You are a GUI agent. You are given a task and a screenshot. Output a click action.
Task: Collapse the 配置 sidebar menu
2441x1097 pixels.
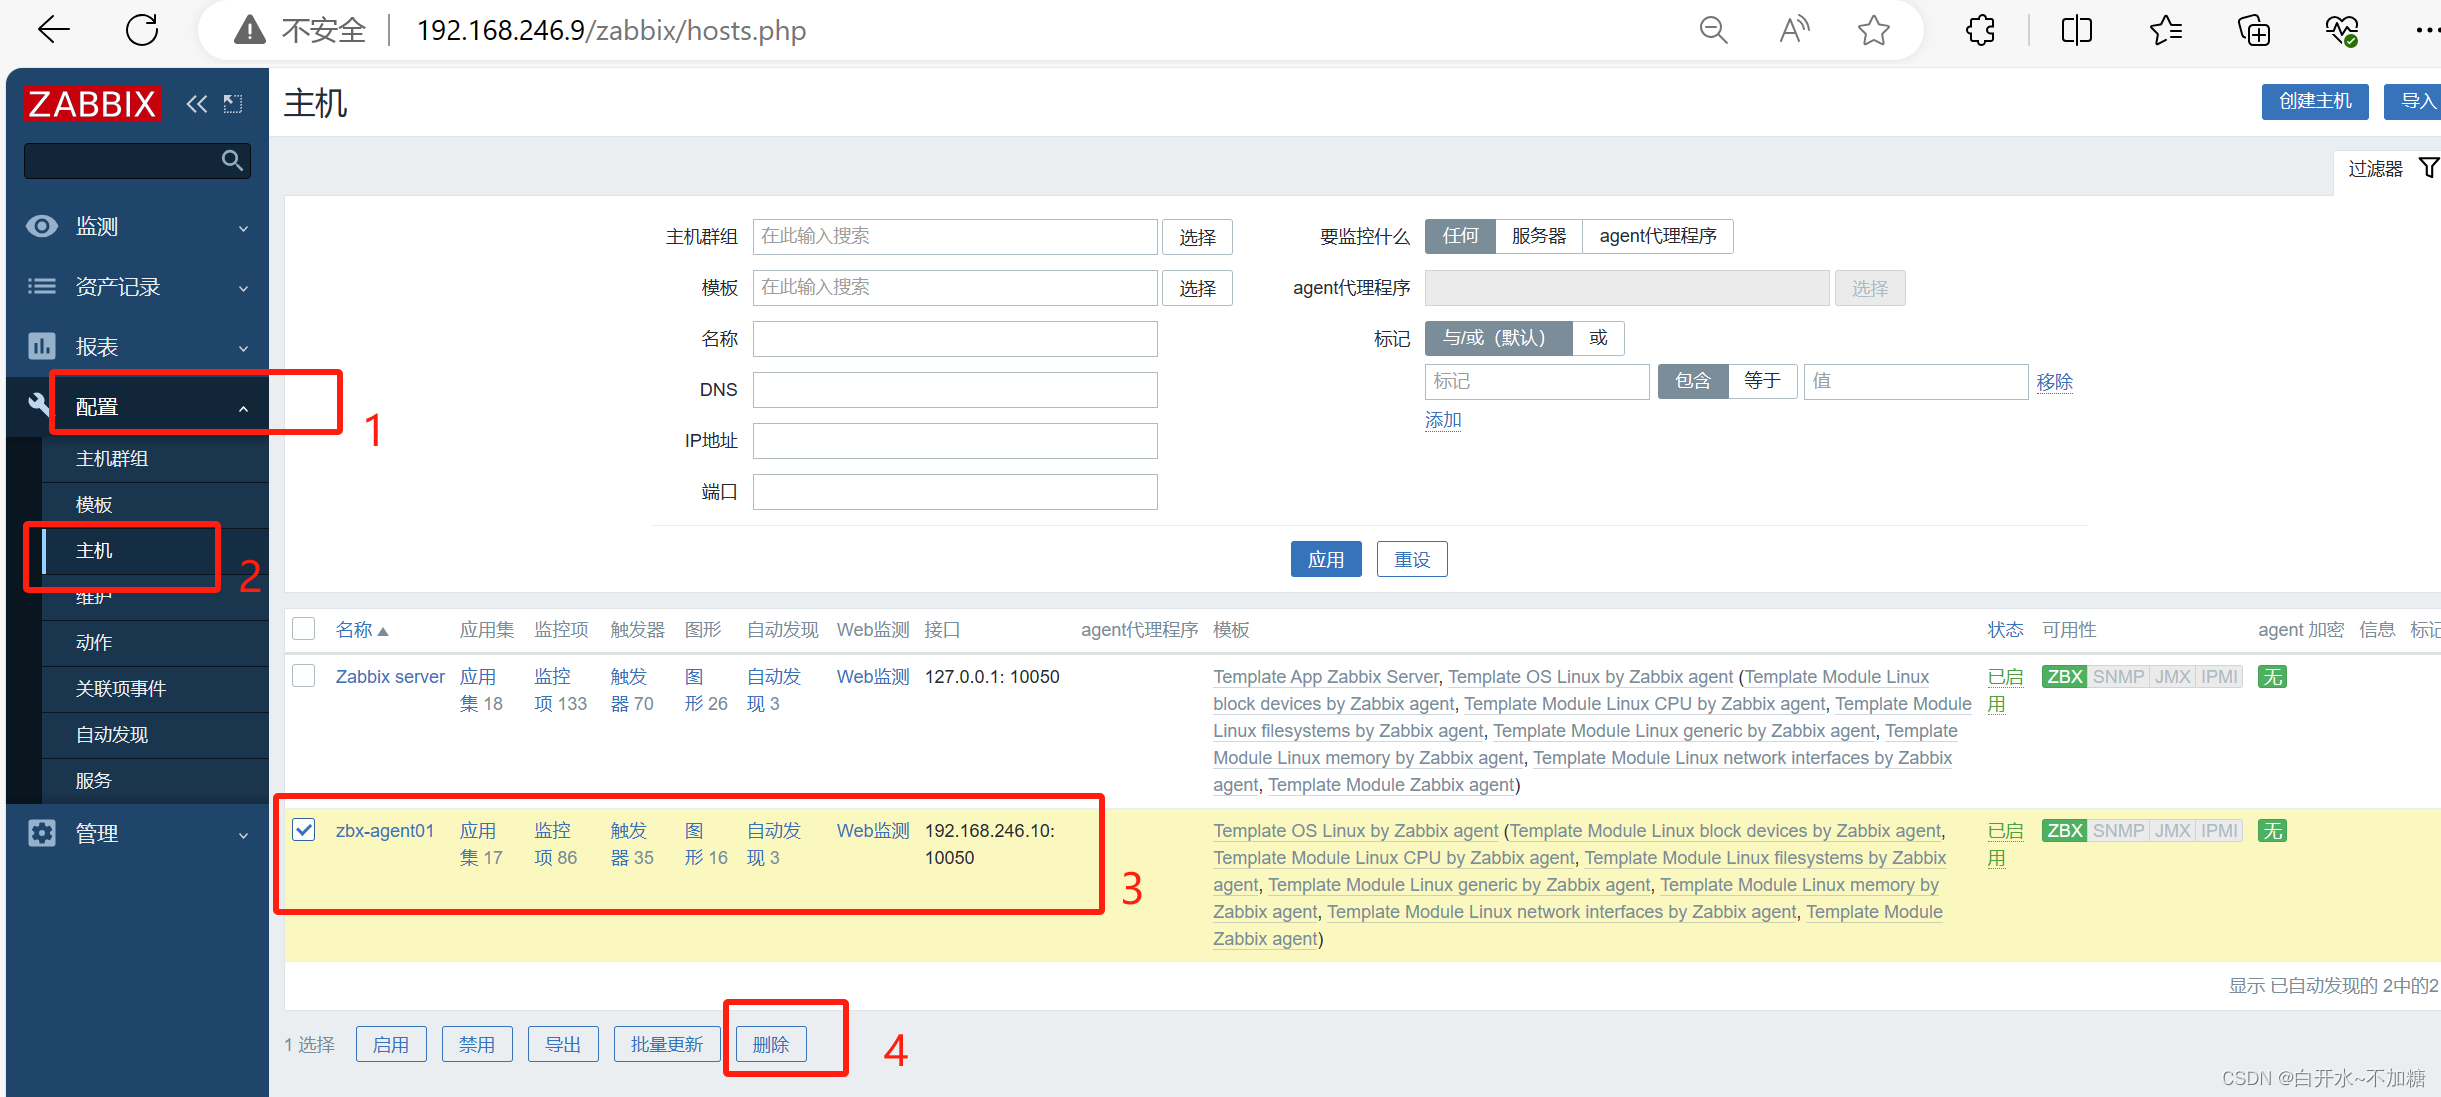pyautogui.click(x=138, y=407)
